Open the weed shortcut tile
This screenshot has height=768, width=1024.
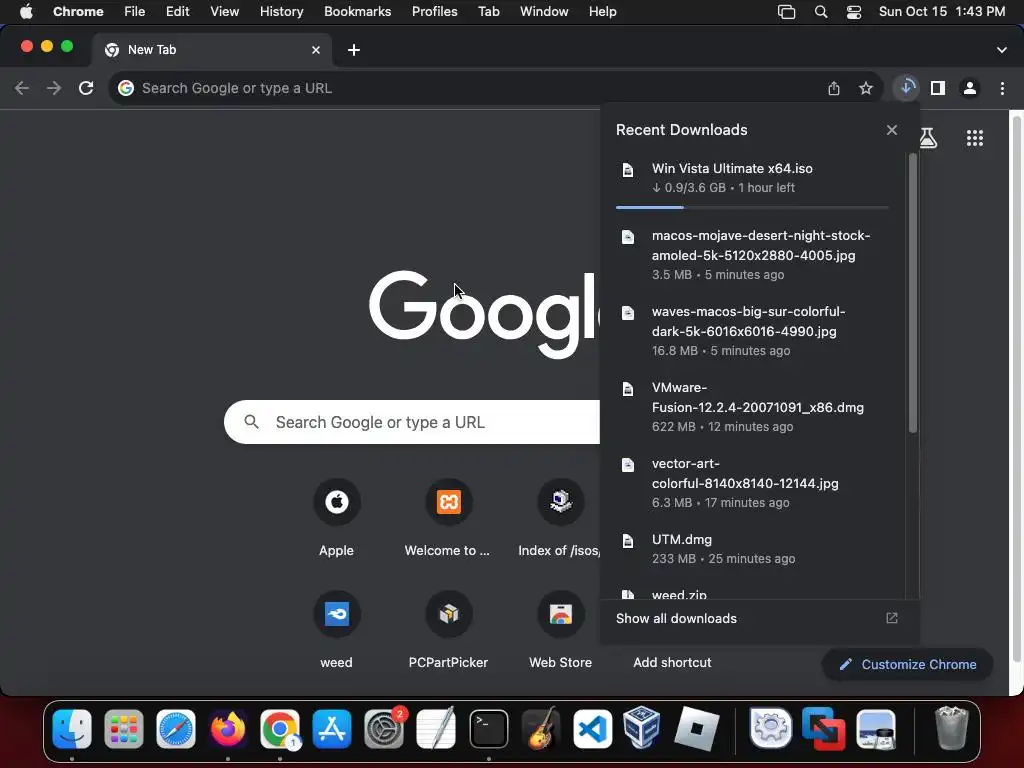pyautogui.click(x=336, y=630)
